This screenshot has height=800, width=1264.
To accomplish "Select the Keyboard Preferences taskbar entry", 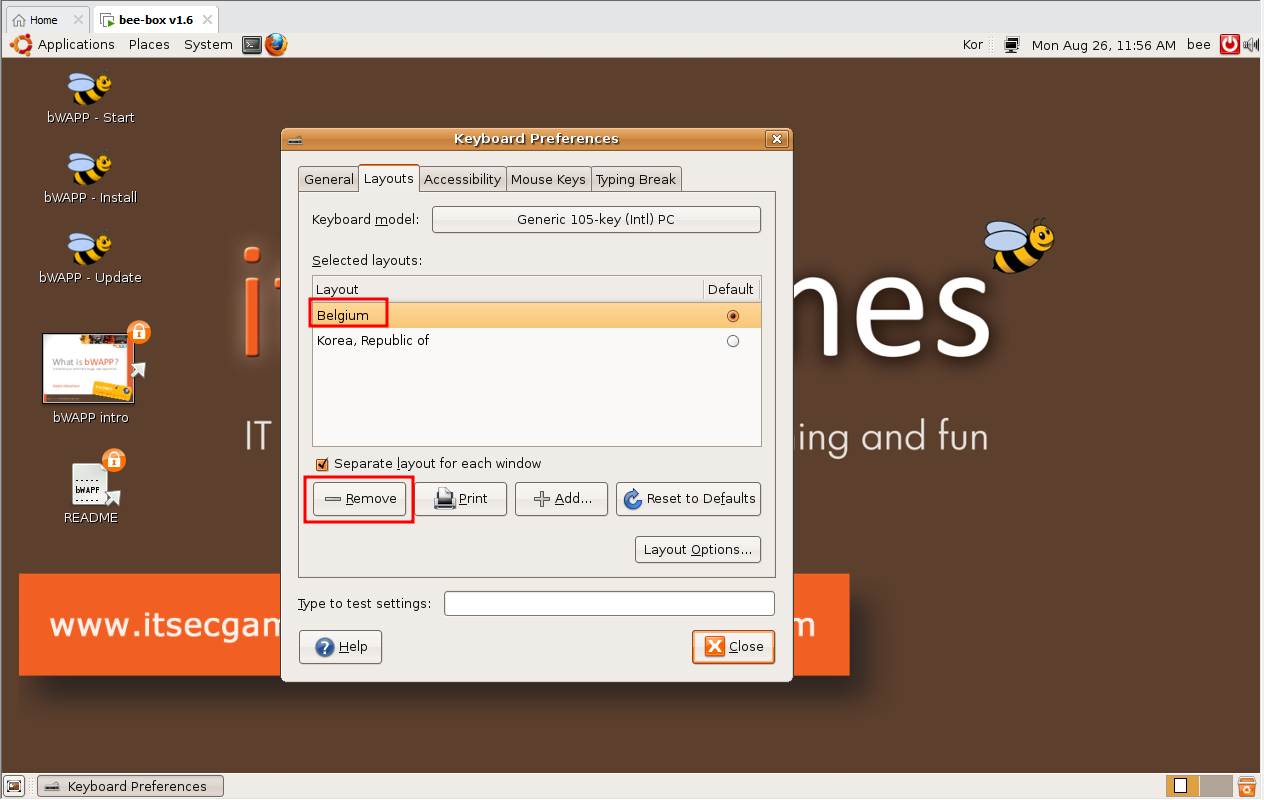I will 130,786.
